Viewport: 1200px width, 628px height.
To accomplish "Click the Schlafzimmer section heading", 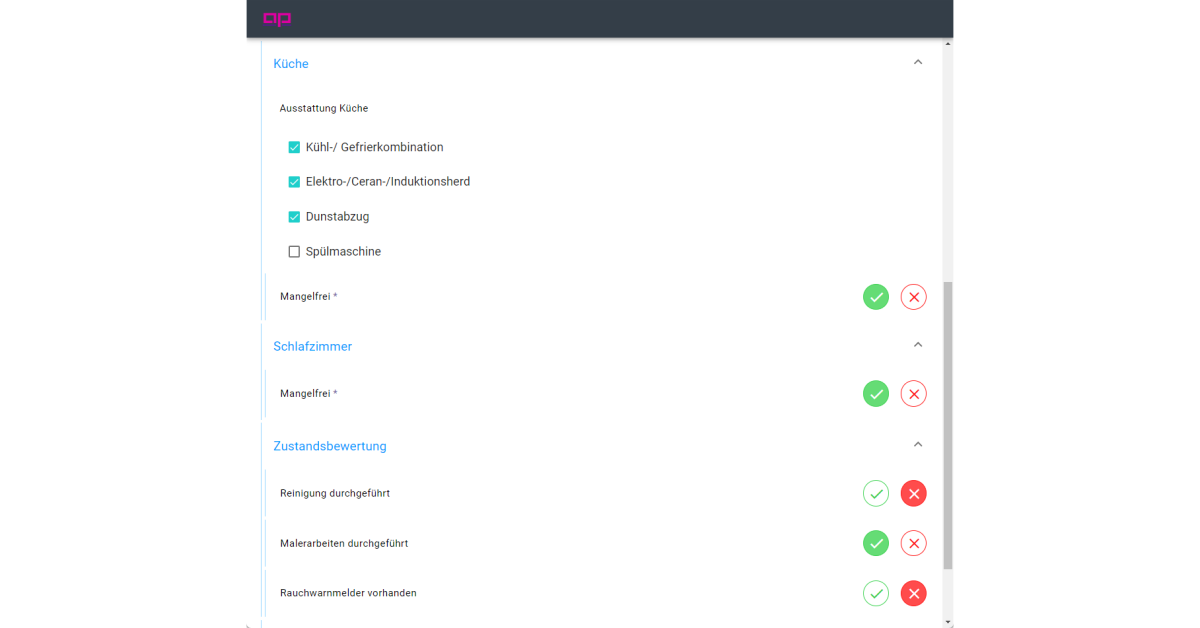I will pyautogui.click(x=312, y=347).
